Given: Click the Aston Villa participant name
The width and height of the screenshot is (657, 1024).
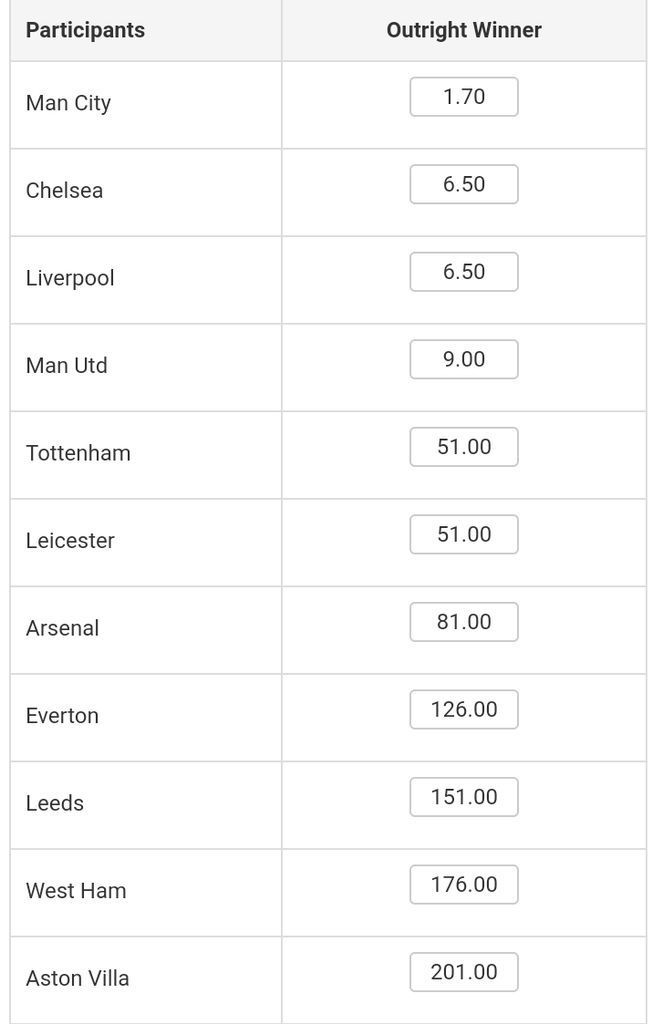Looking at the screenshot, I should 78,978.
